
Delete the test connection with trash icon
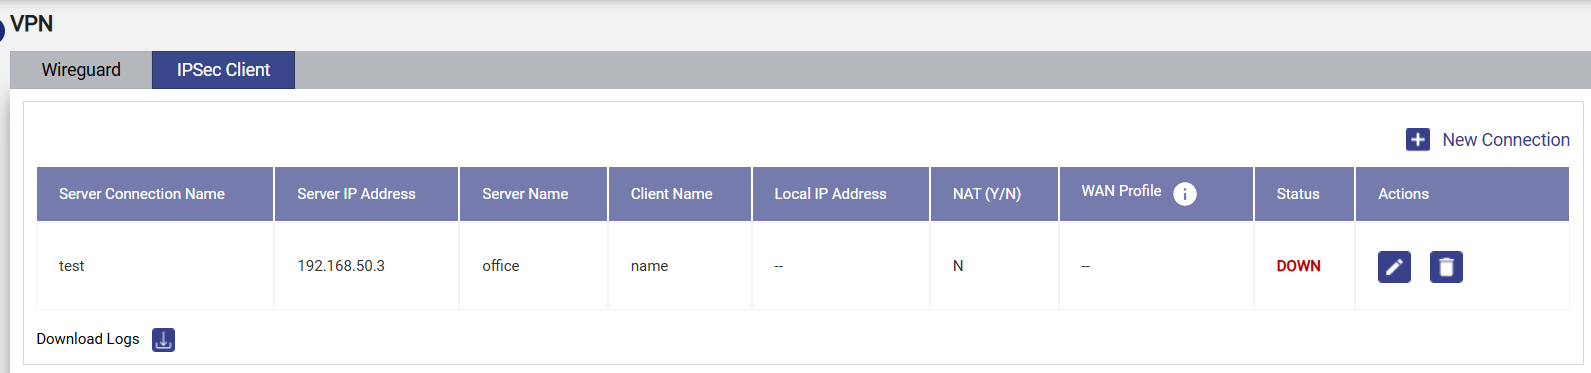pyautogui.click(x=1446, y=267)
